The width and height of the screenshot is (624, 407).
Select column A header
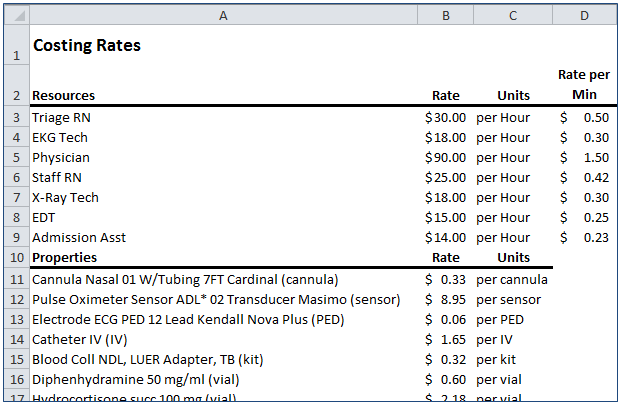click(x=223, y=15)
